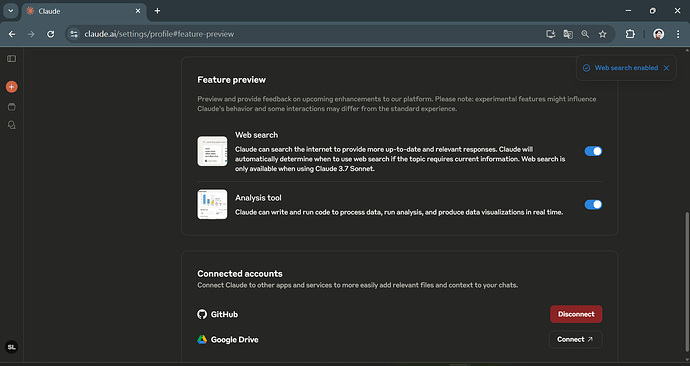View site information icon in address bar

tap(74, 34)
